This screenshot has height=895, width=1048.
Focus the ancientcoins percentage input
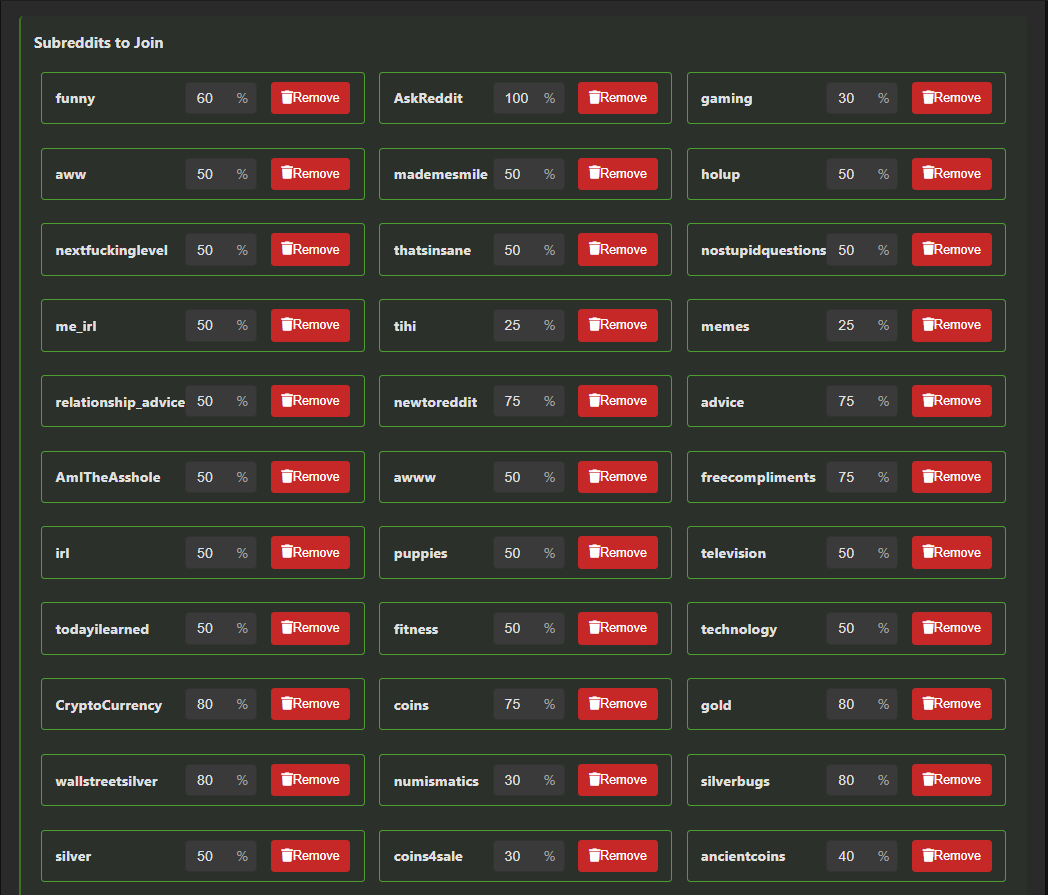pos(862,856)
